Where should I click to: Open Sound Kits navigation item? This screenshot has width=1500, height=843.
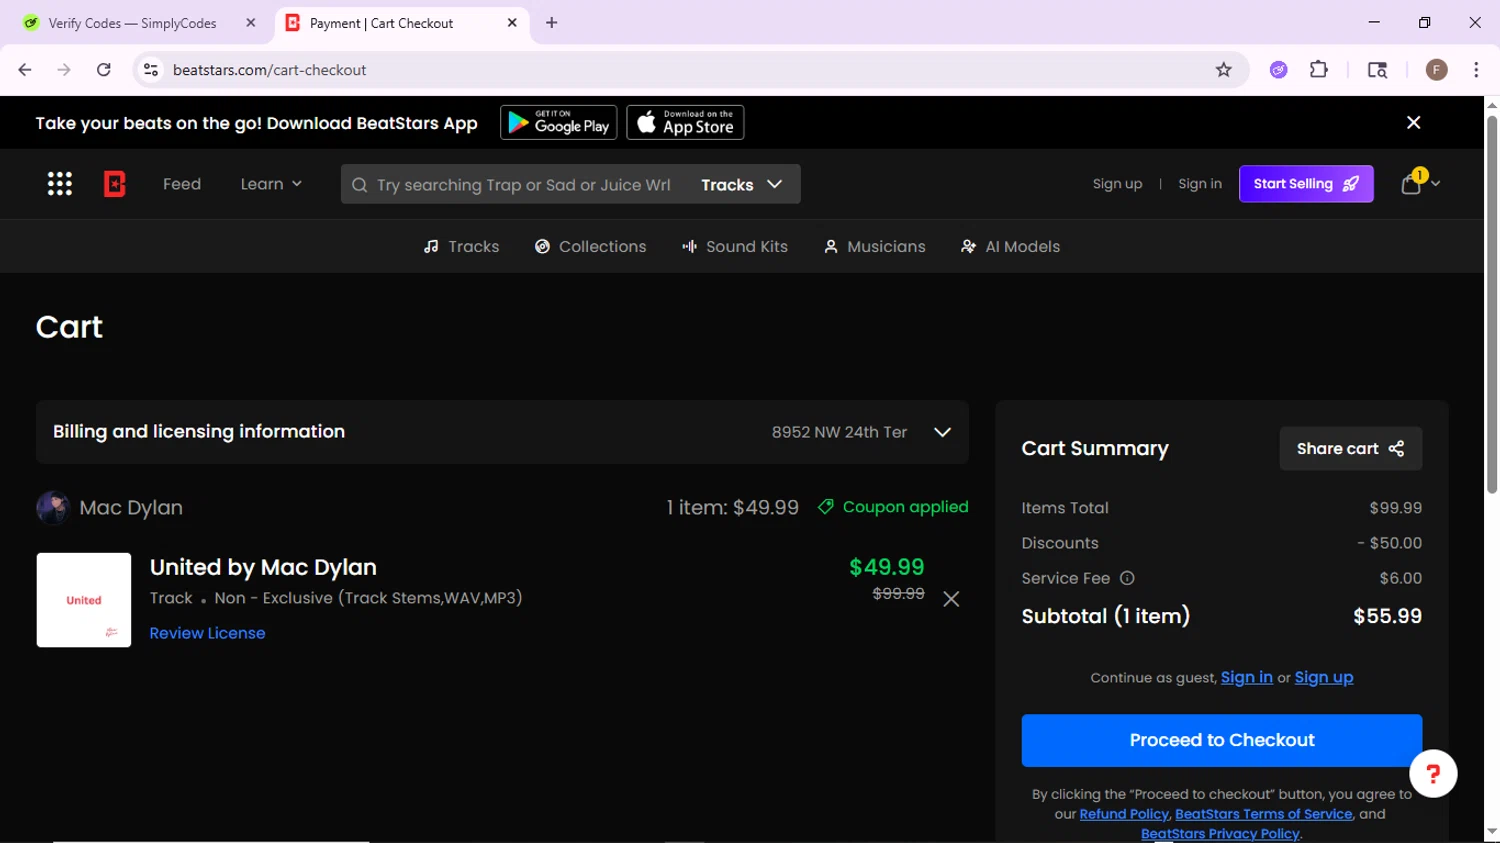coord(734,247)
